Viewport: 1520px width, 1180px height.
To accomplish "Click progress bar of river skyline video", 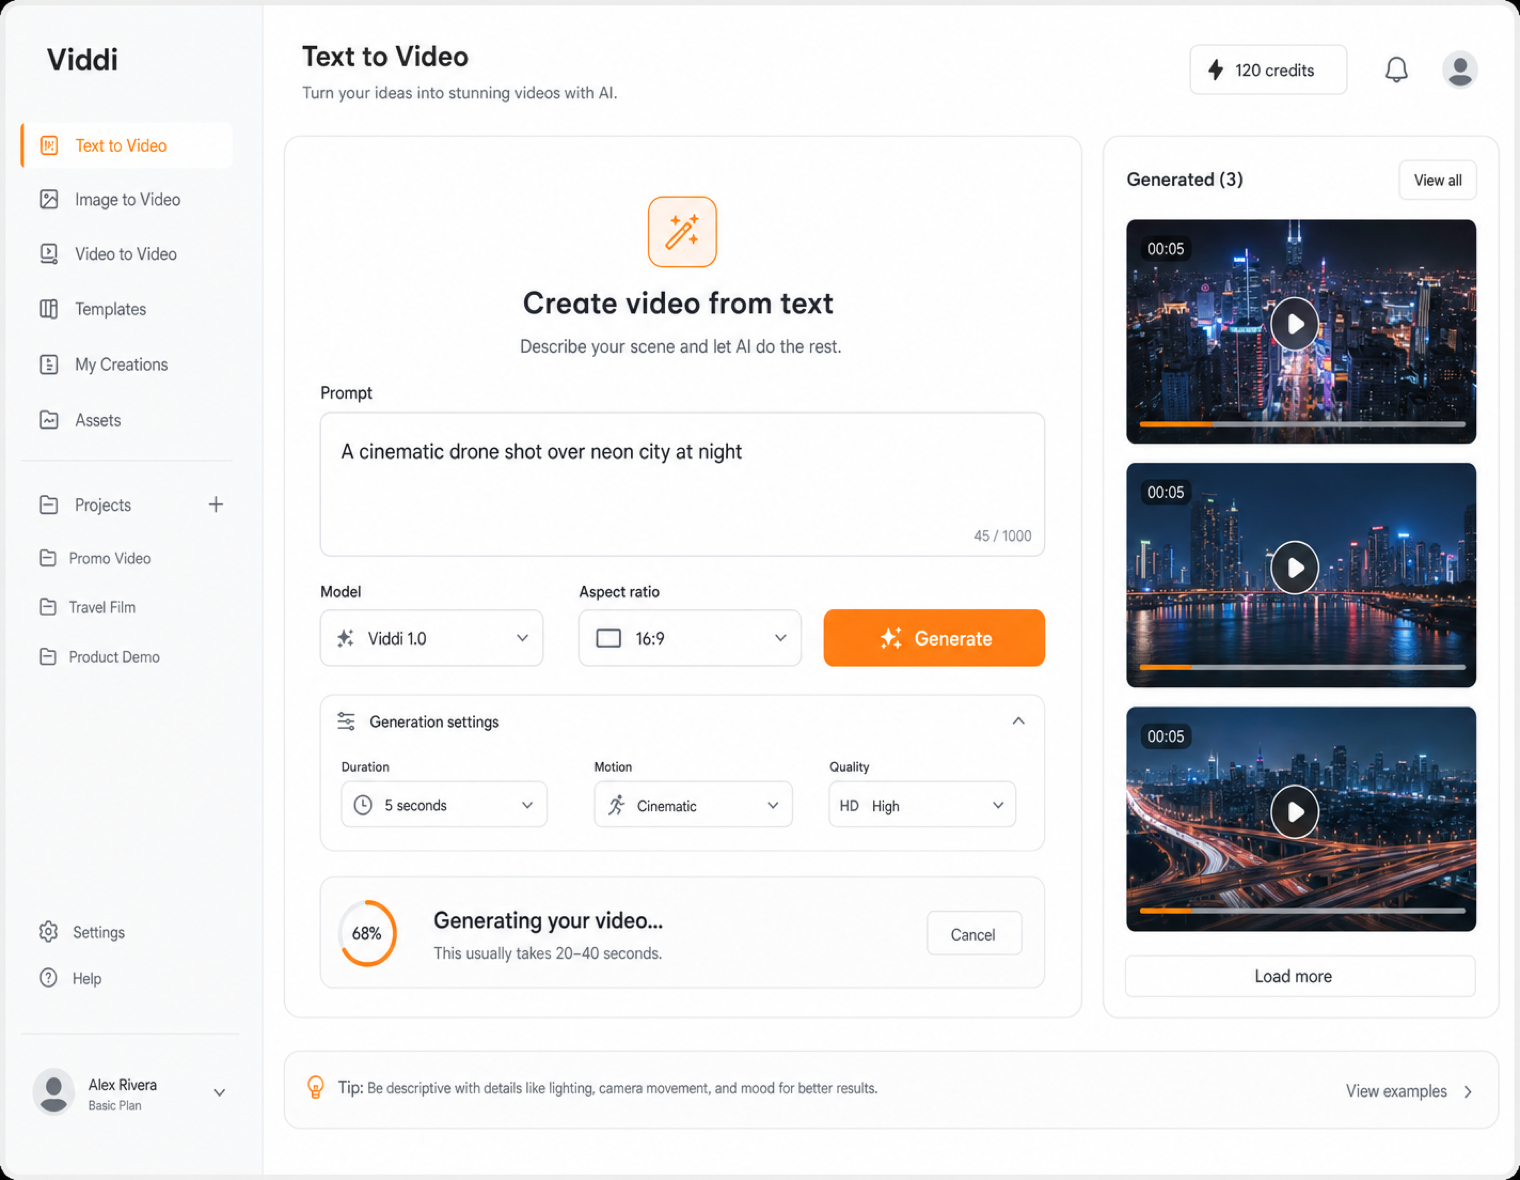I will 1302,667.
